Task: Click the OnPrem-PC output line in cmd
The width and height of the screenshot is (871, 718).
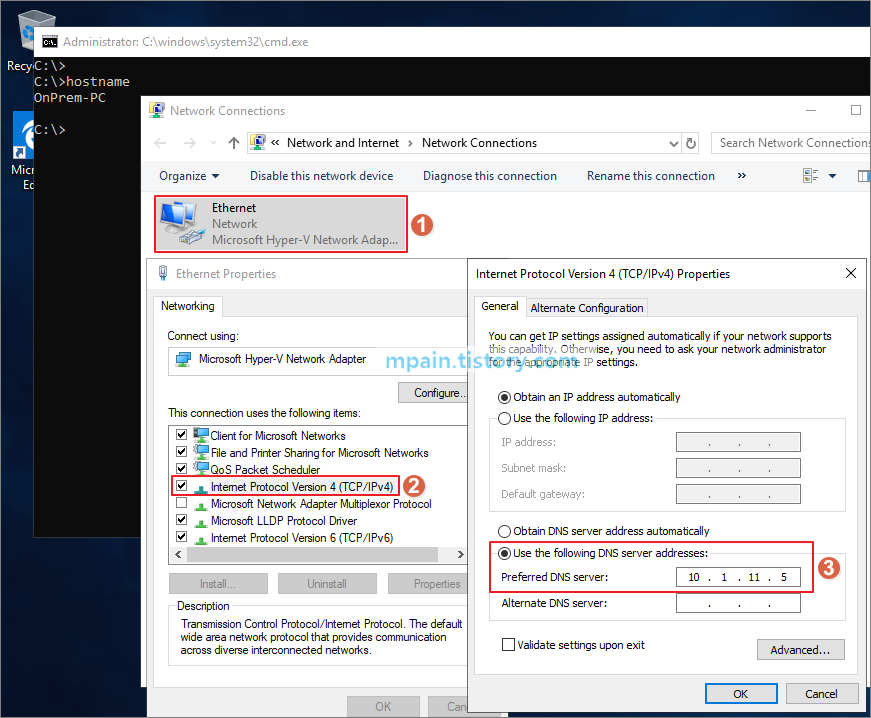Action: [x=70, y=98]
